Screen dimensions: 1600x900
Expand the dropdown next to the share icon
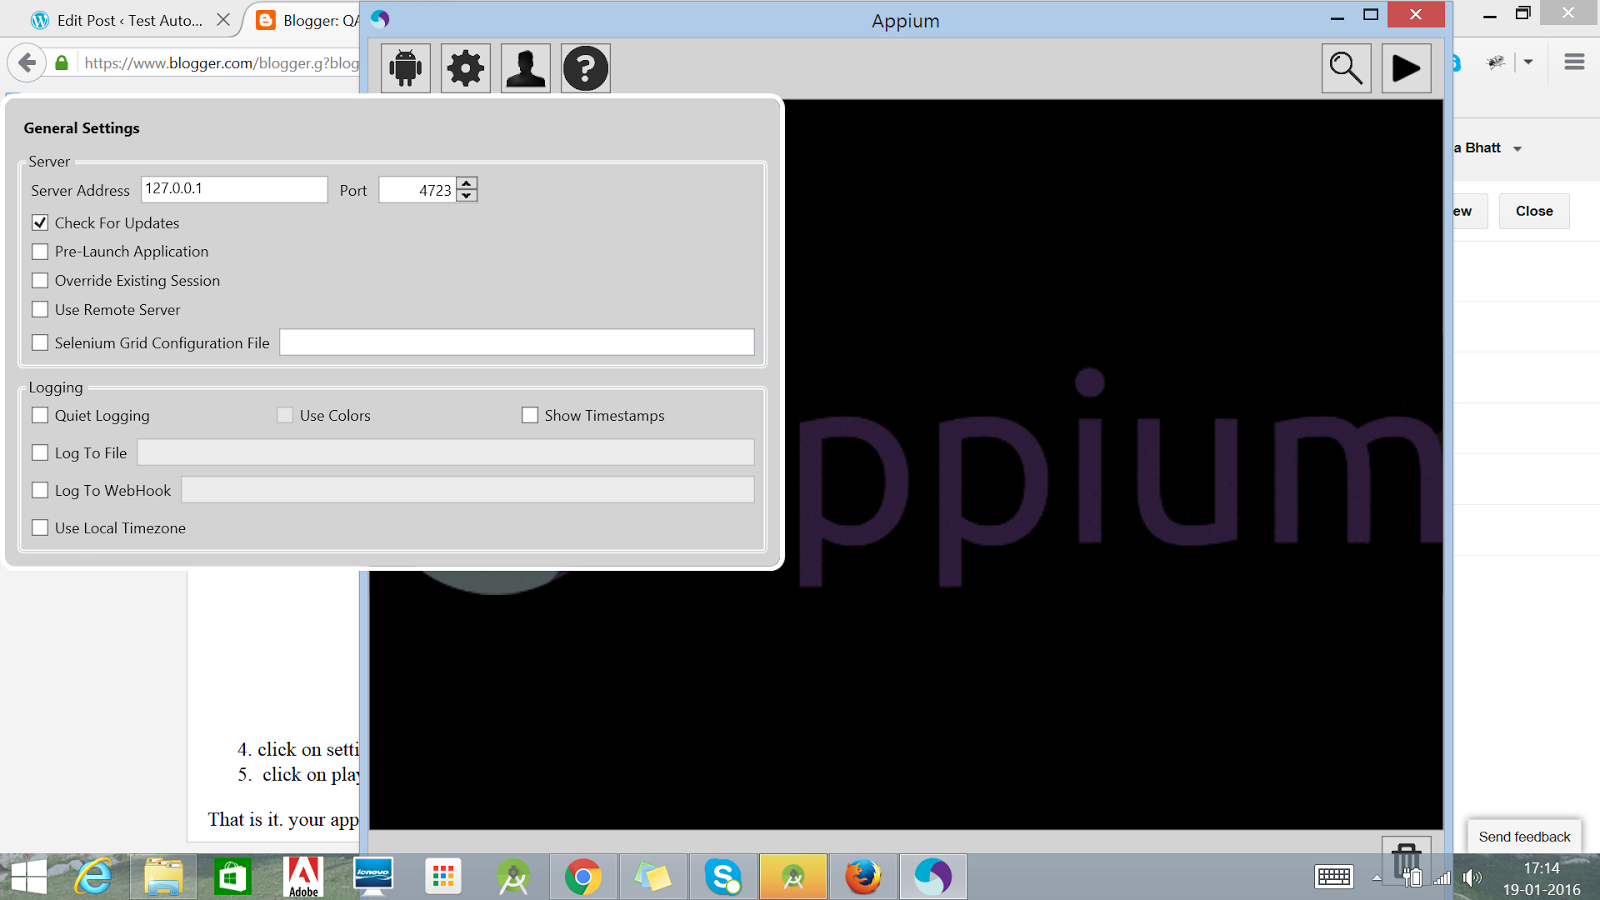1527,62
